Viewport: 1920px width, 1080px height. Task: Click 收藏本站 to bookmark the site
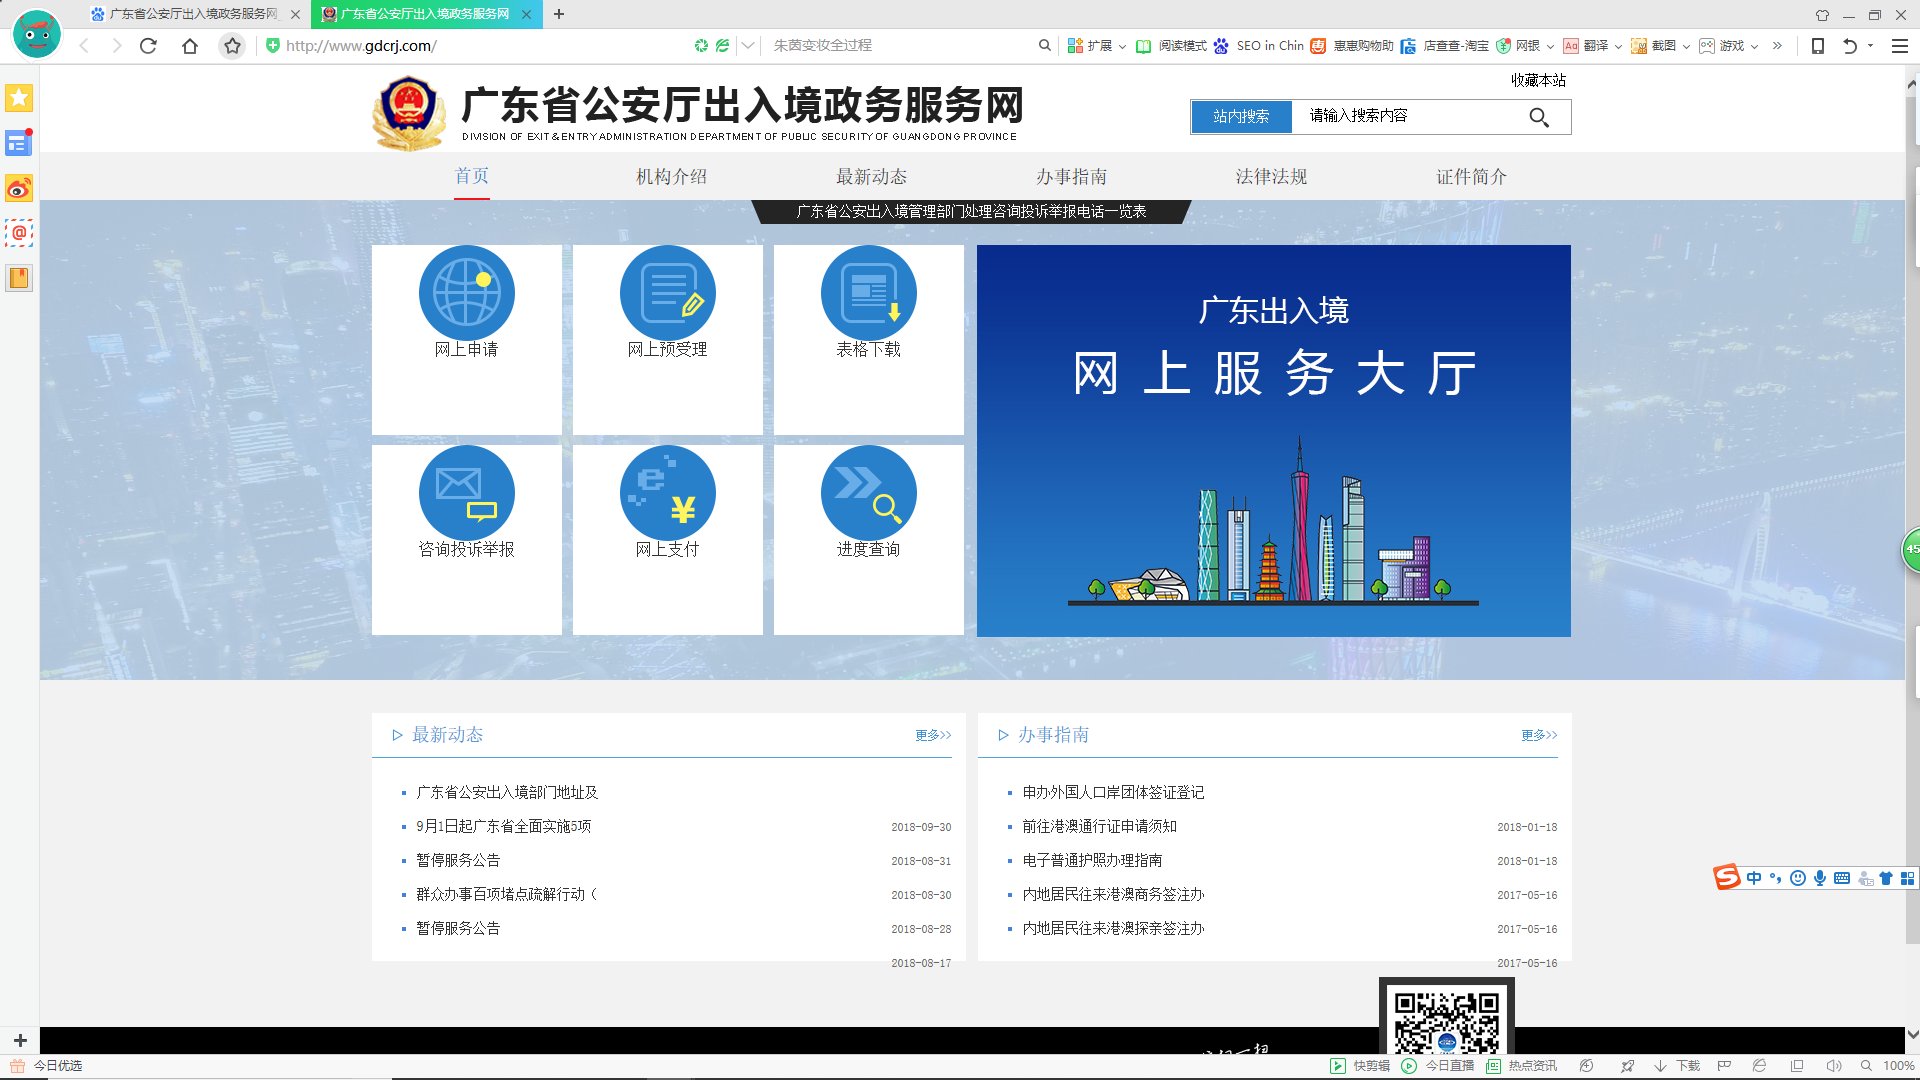(1536, 79)
